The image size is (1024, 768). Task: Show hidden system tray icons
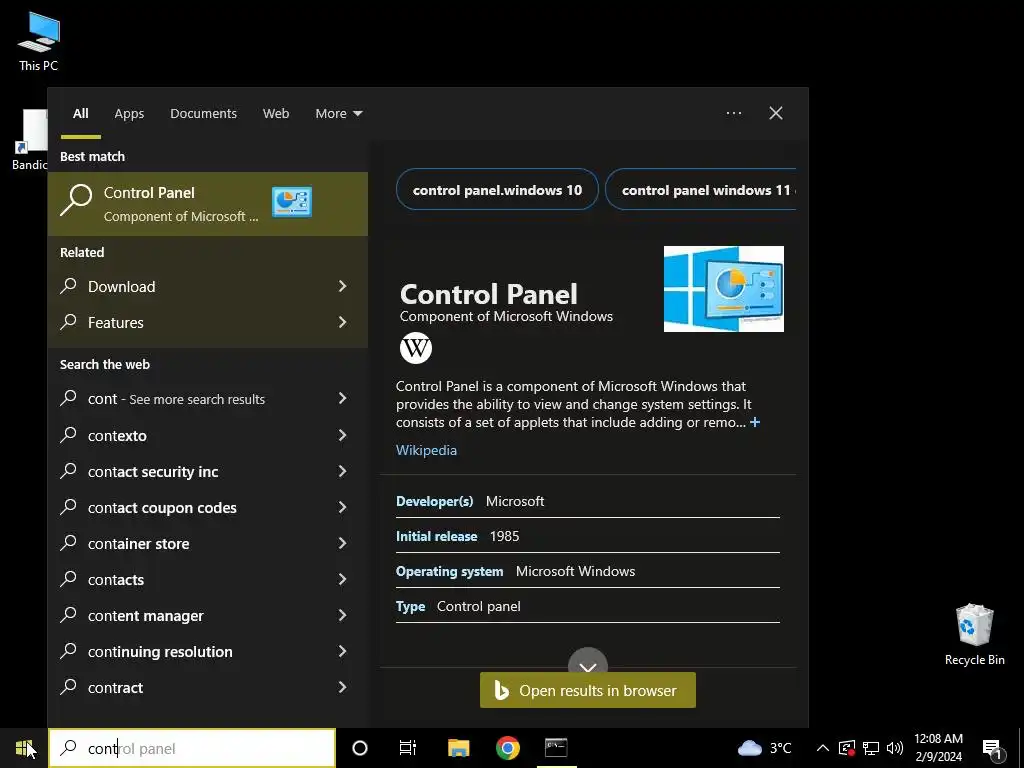823,748
